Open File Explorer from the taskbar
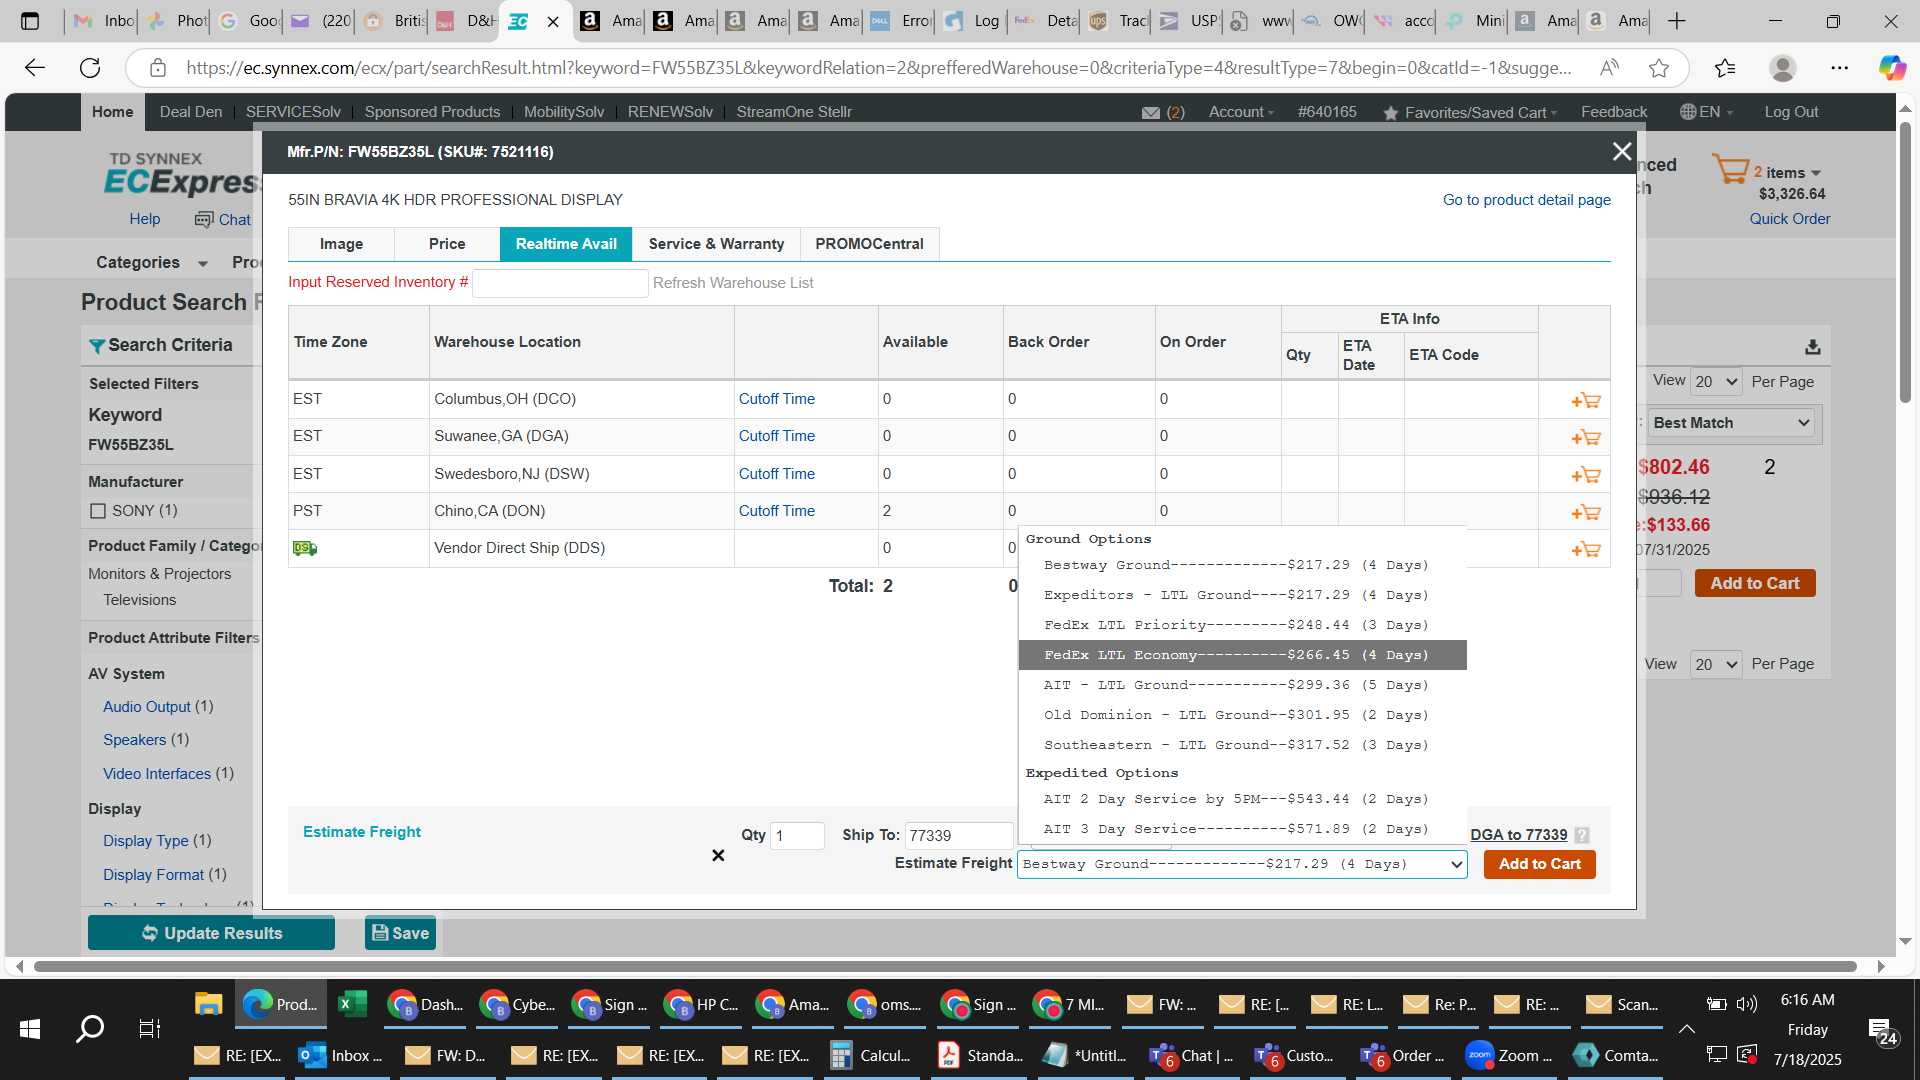The image size is (1920, 1080). coord(208,1004)
